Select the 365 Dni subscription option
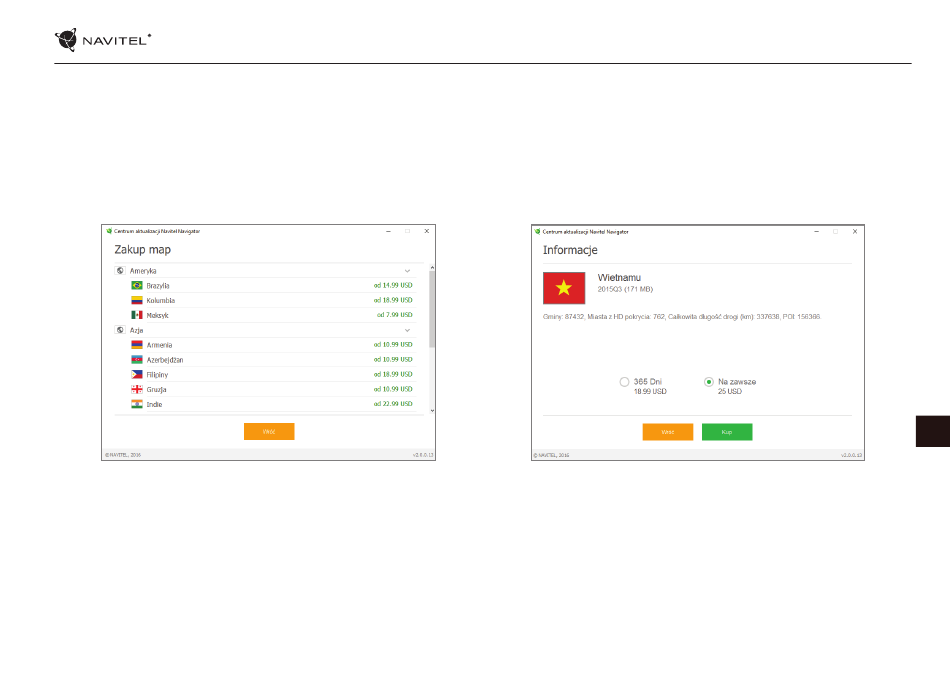Screen dimensions: 950x673 coord(624,382)
